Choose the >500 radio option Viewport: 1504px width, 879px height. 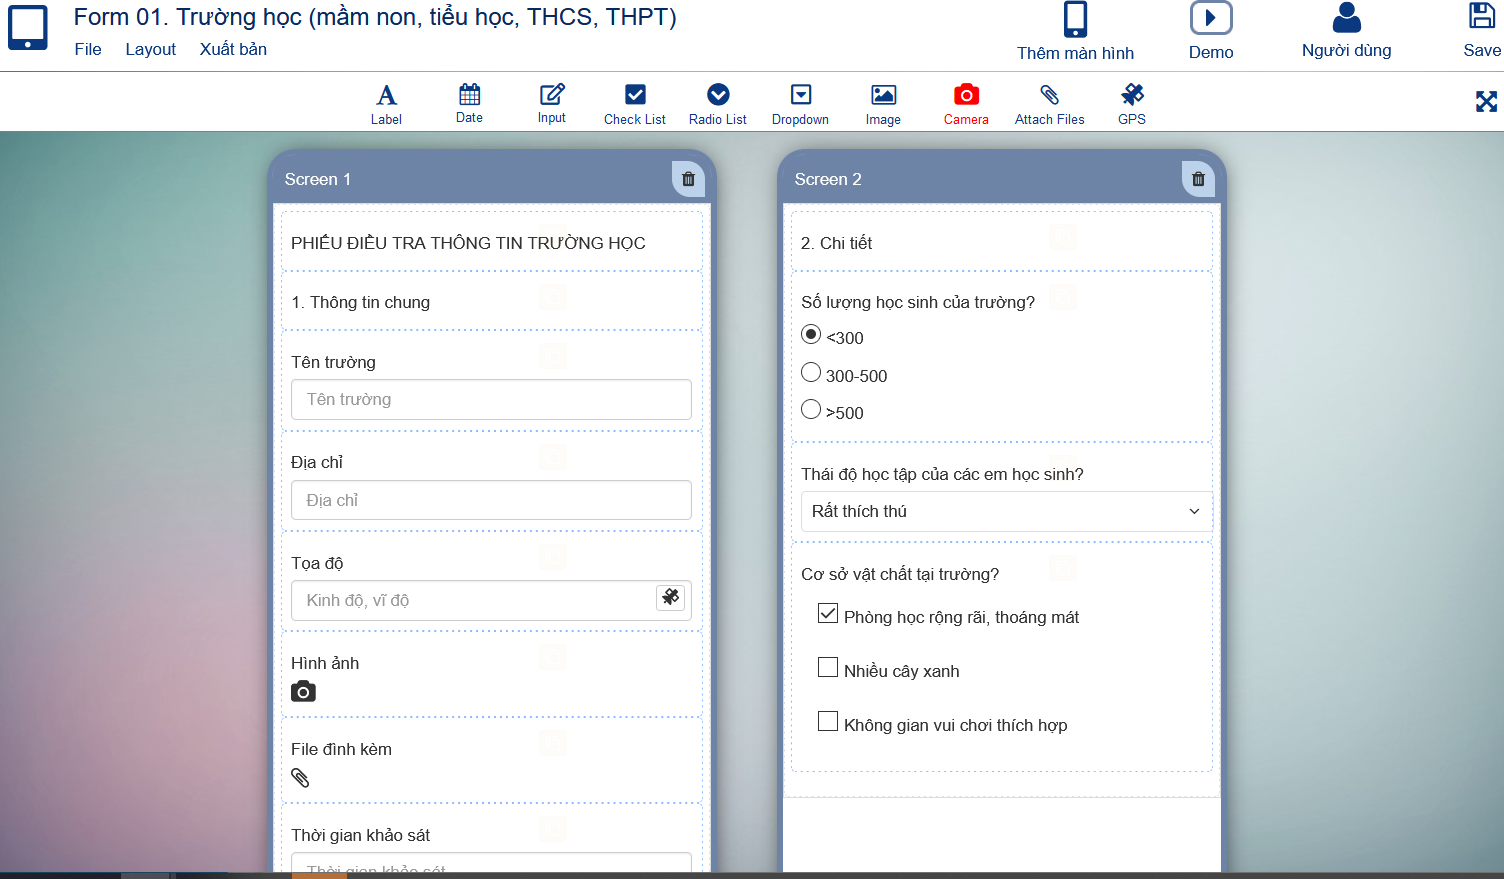[x=811, y=410]
